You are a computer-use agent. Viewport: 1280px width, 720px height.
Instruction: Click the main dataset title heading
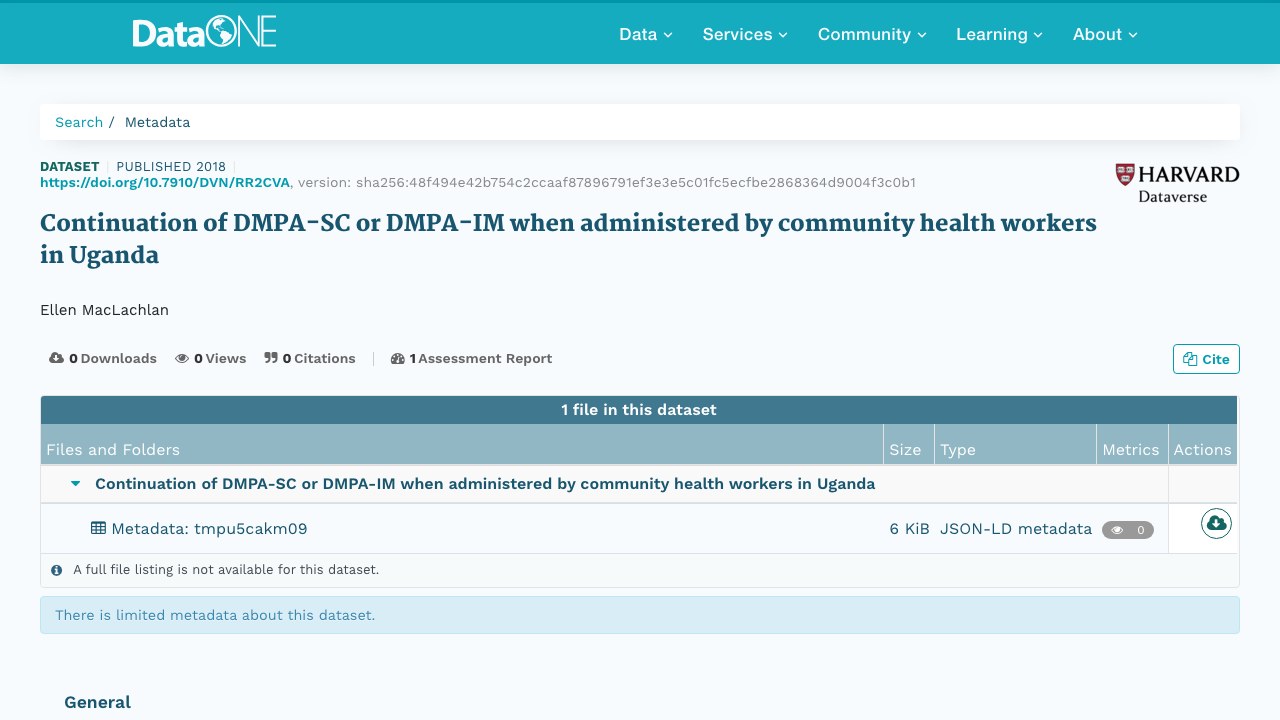pyautogui.click(x=568, y=239)
